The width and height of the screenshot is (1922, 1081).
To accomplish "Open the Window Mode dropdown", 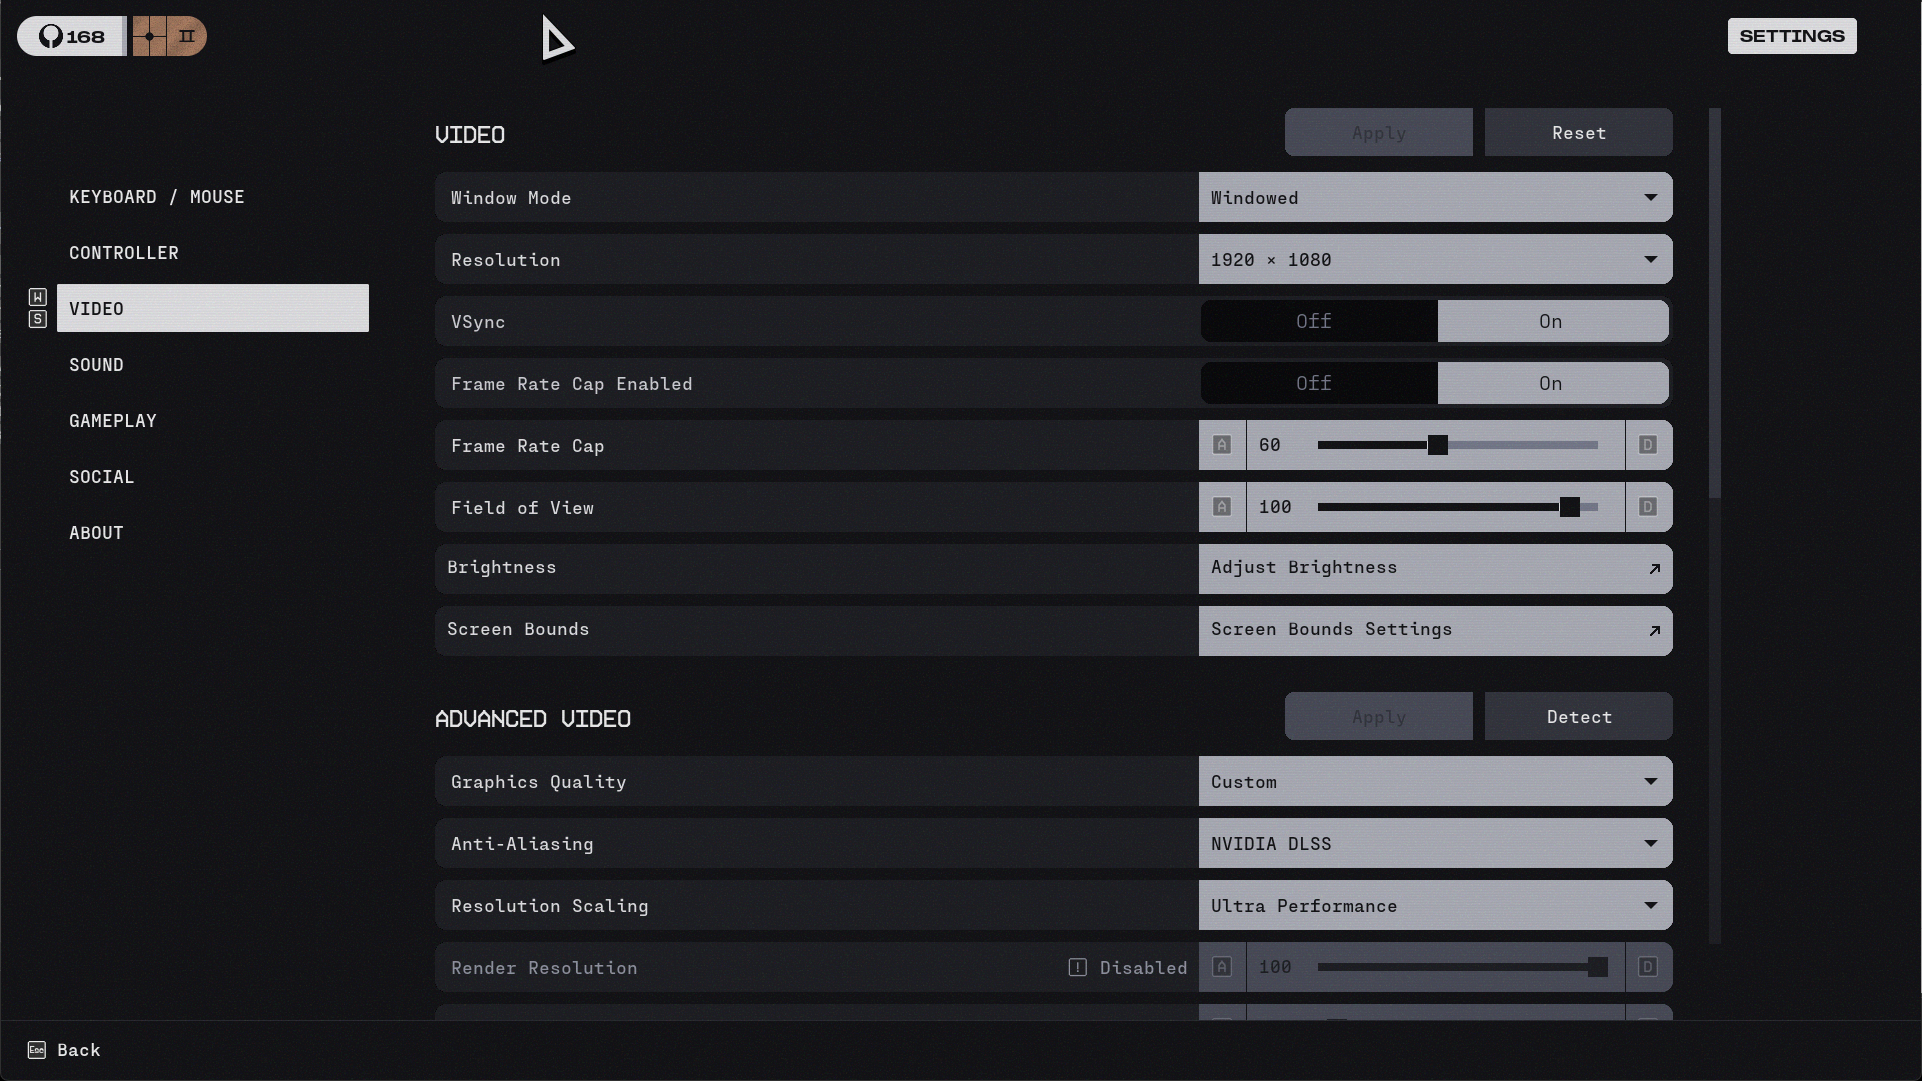I will (1435, 198).
